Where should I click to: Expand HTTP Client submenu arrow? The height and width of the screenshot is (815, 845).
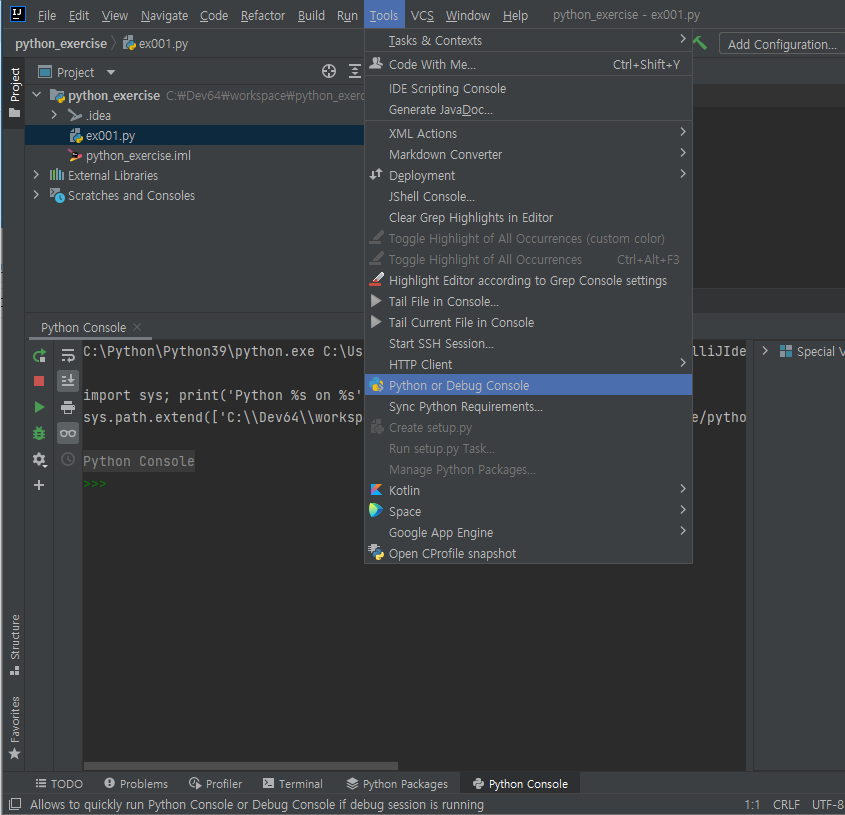(x=682, y=363)
